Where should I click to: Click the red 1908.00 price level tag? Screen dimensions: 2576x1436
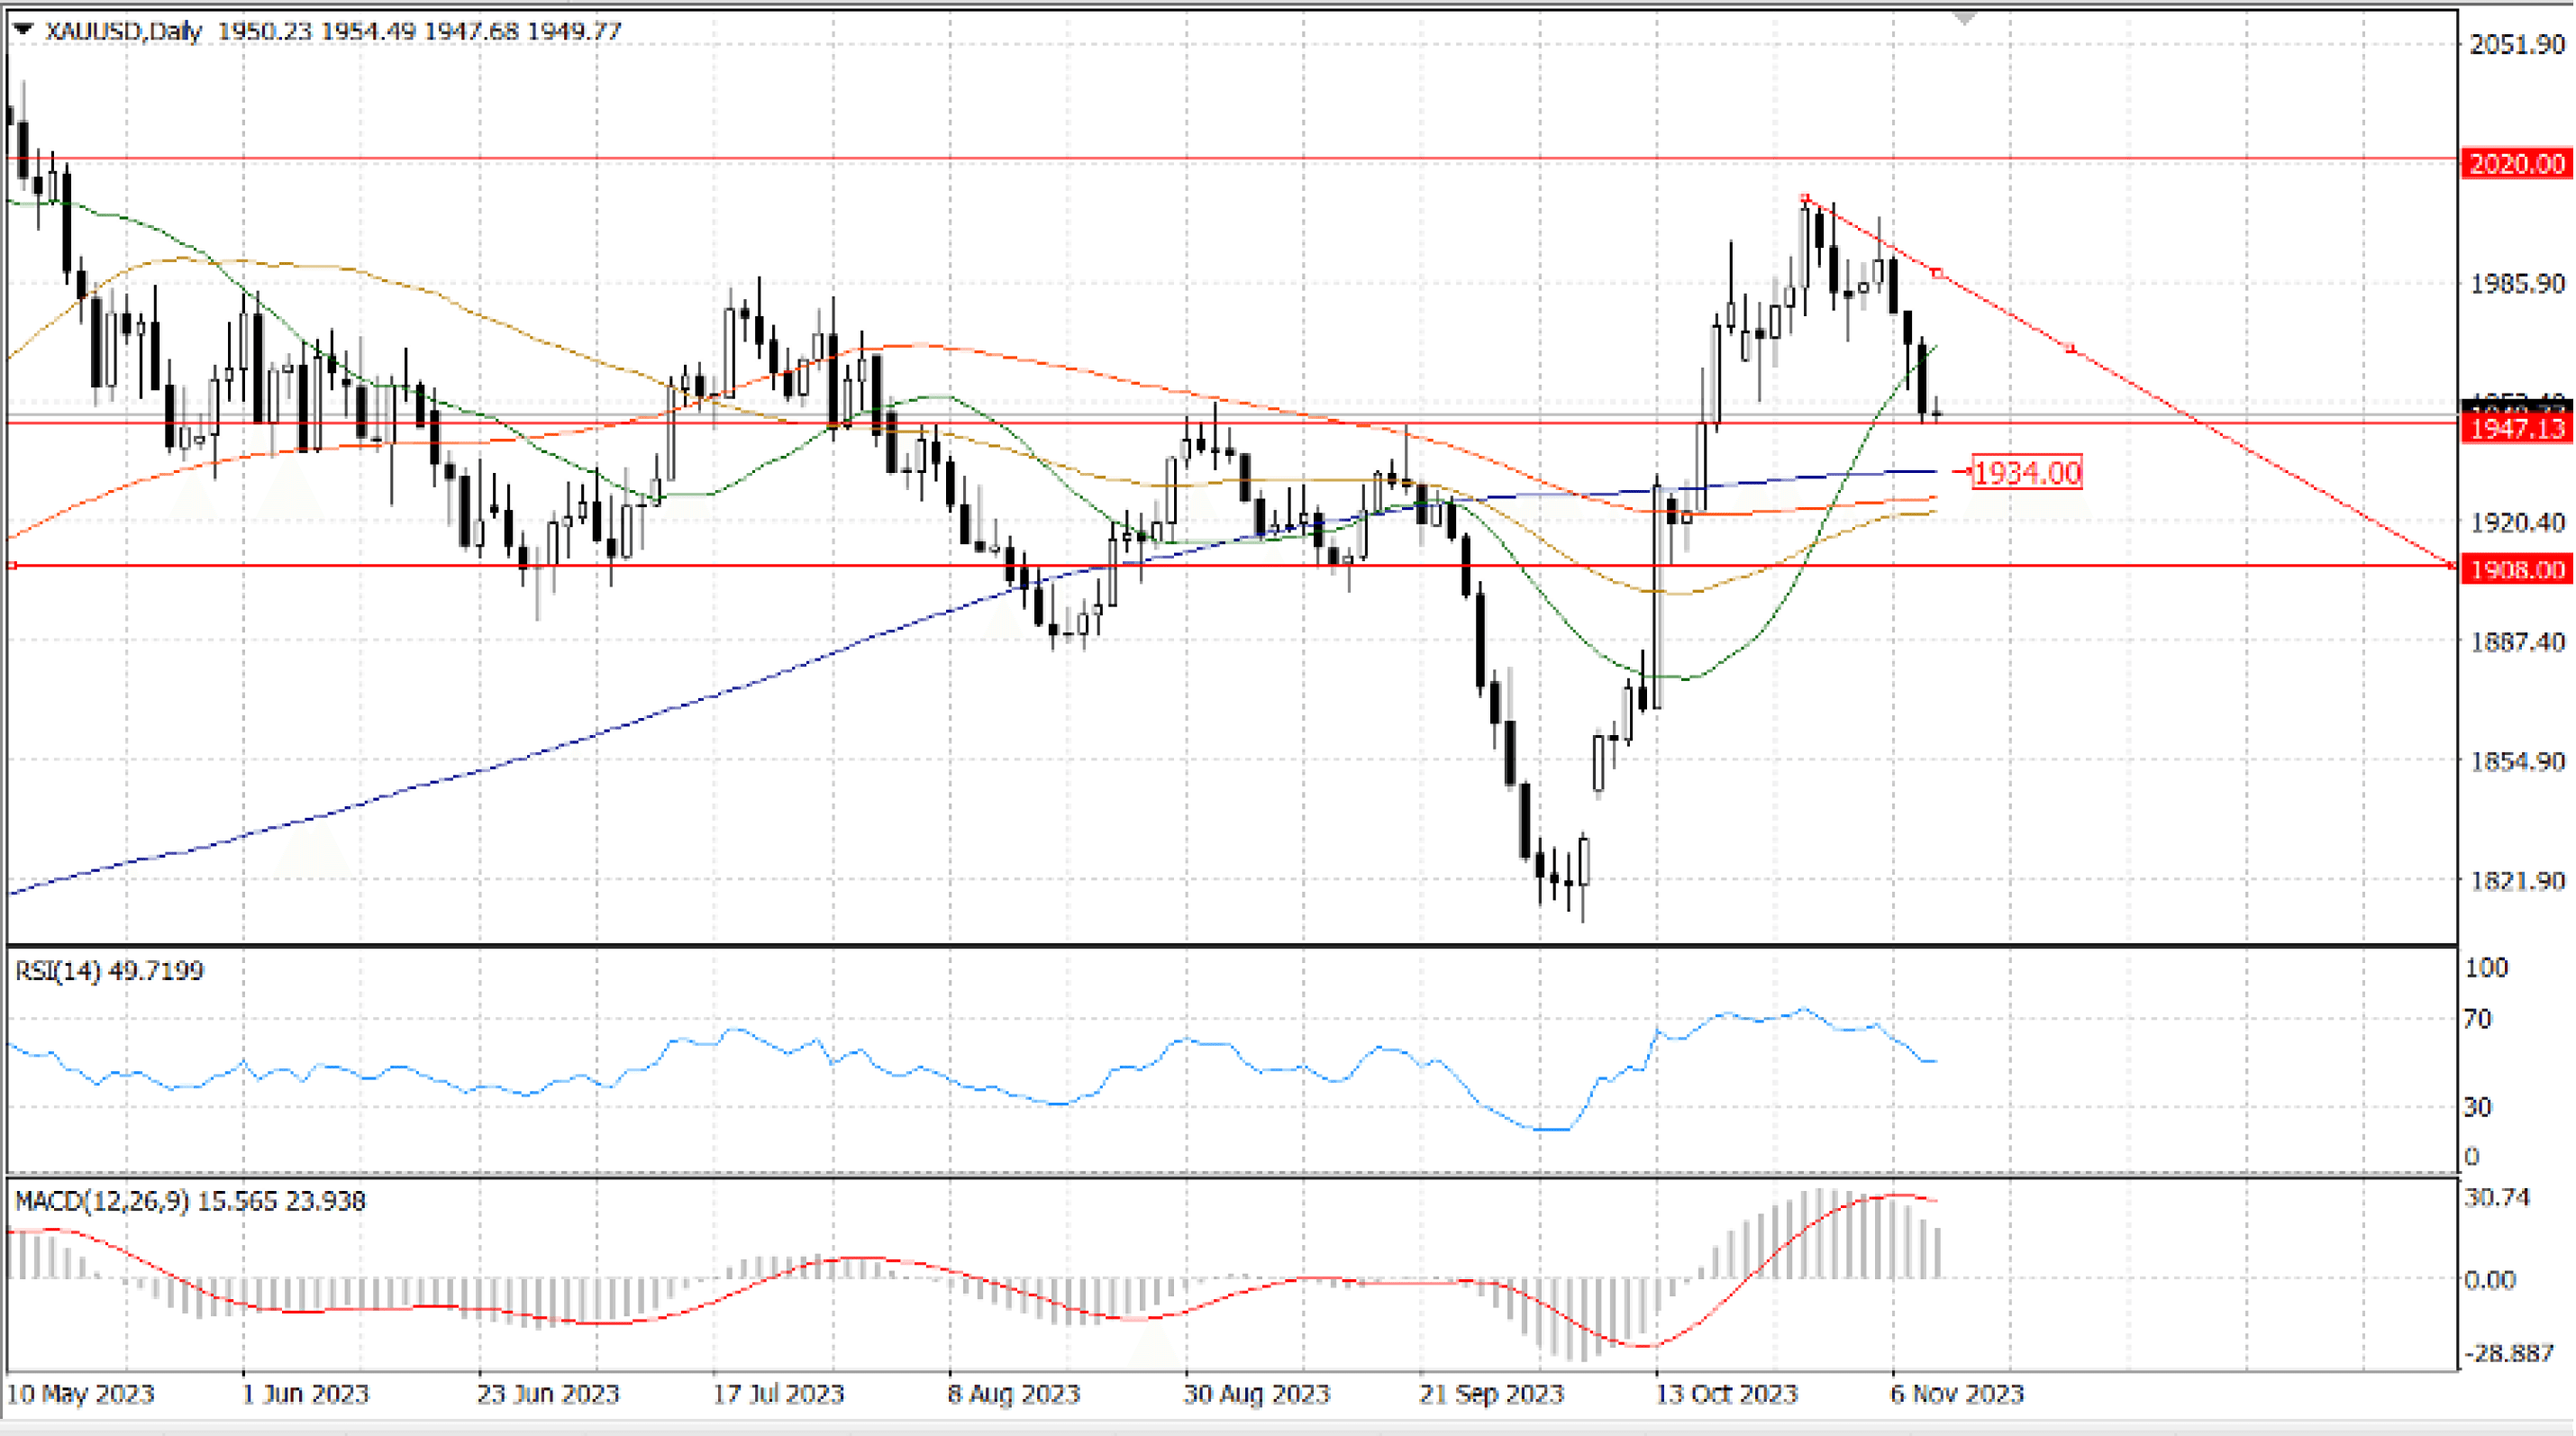2516,569
